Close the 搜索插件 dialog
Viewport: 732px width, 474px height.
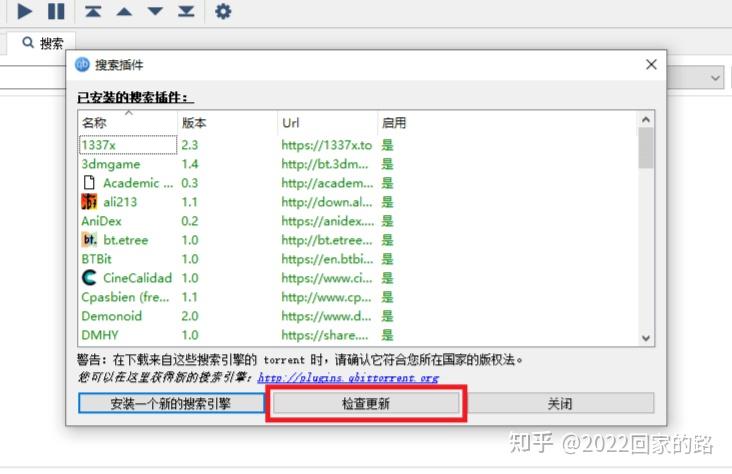click(x=651, y=64)
